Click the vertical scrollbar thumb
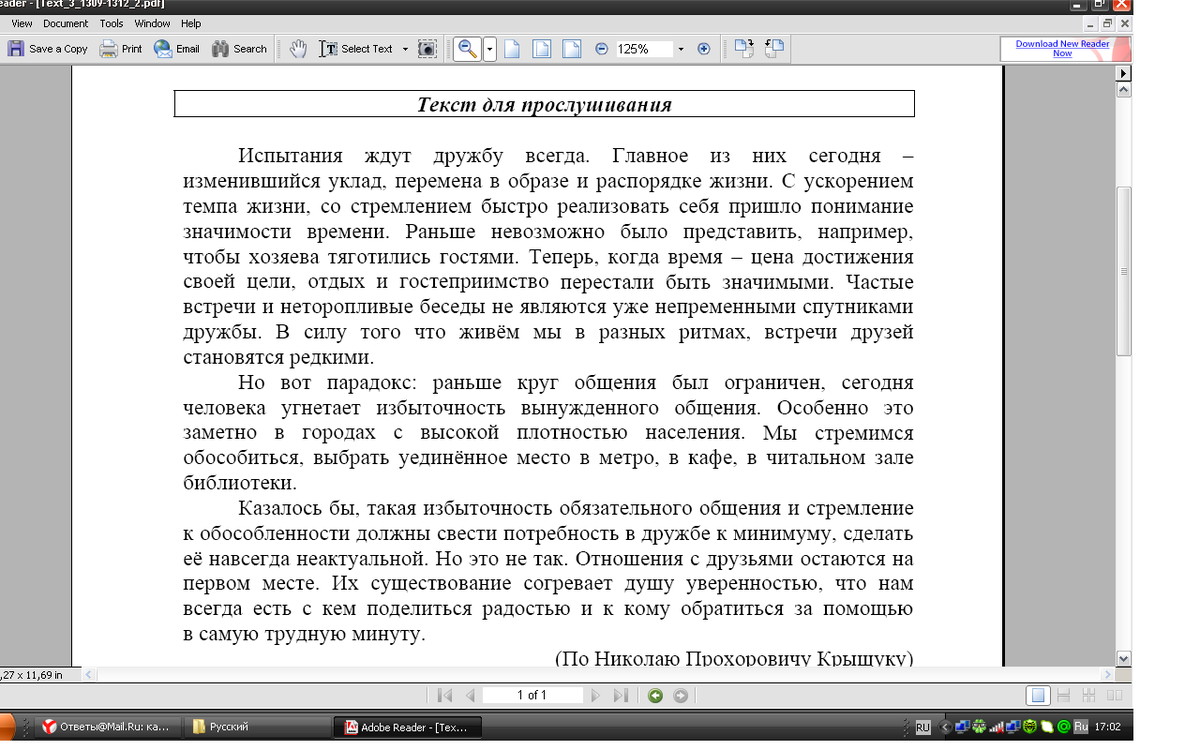The height and width of the screenshot is (750, 1200). pos(1124,271)
